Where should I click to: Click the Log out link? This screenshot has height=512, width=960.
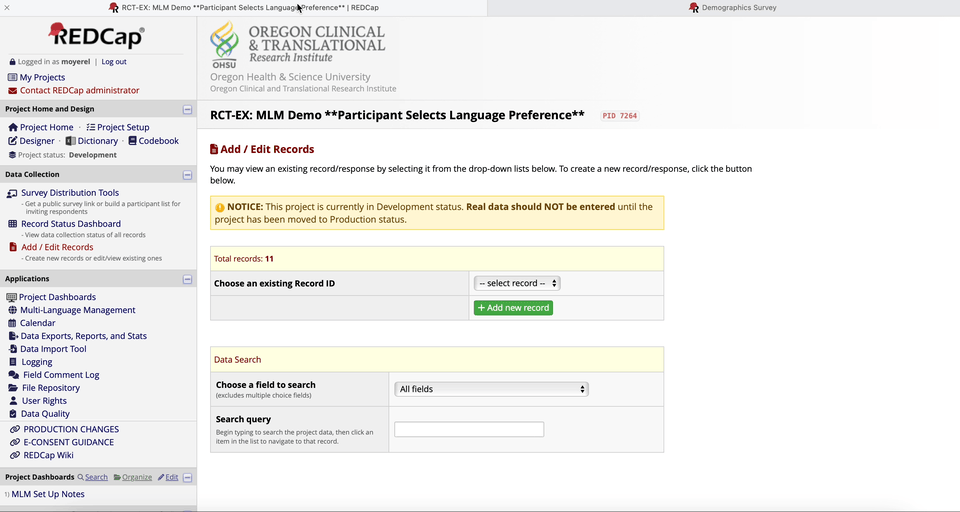114,62
